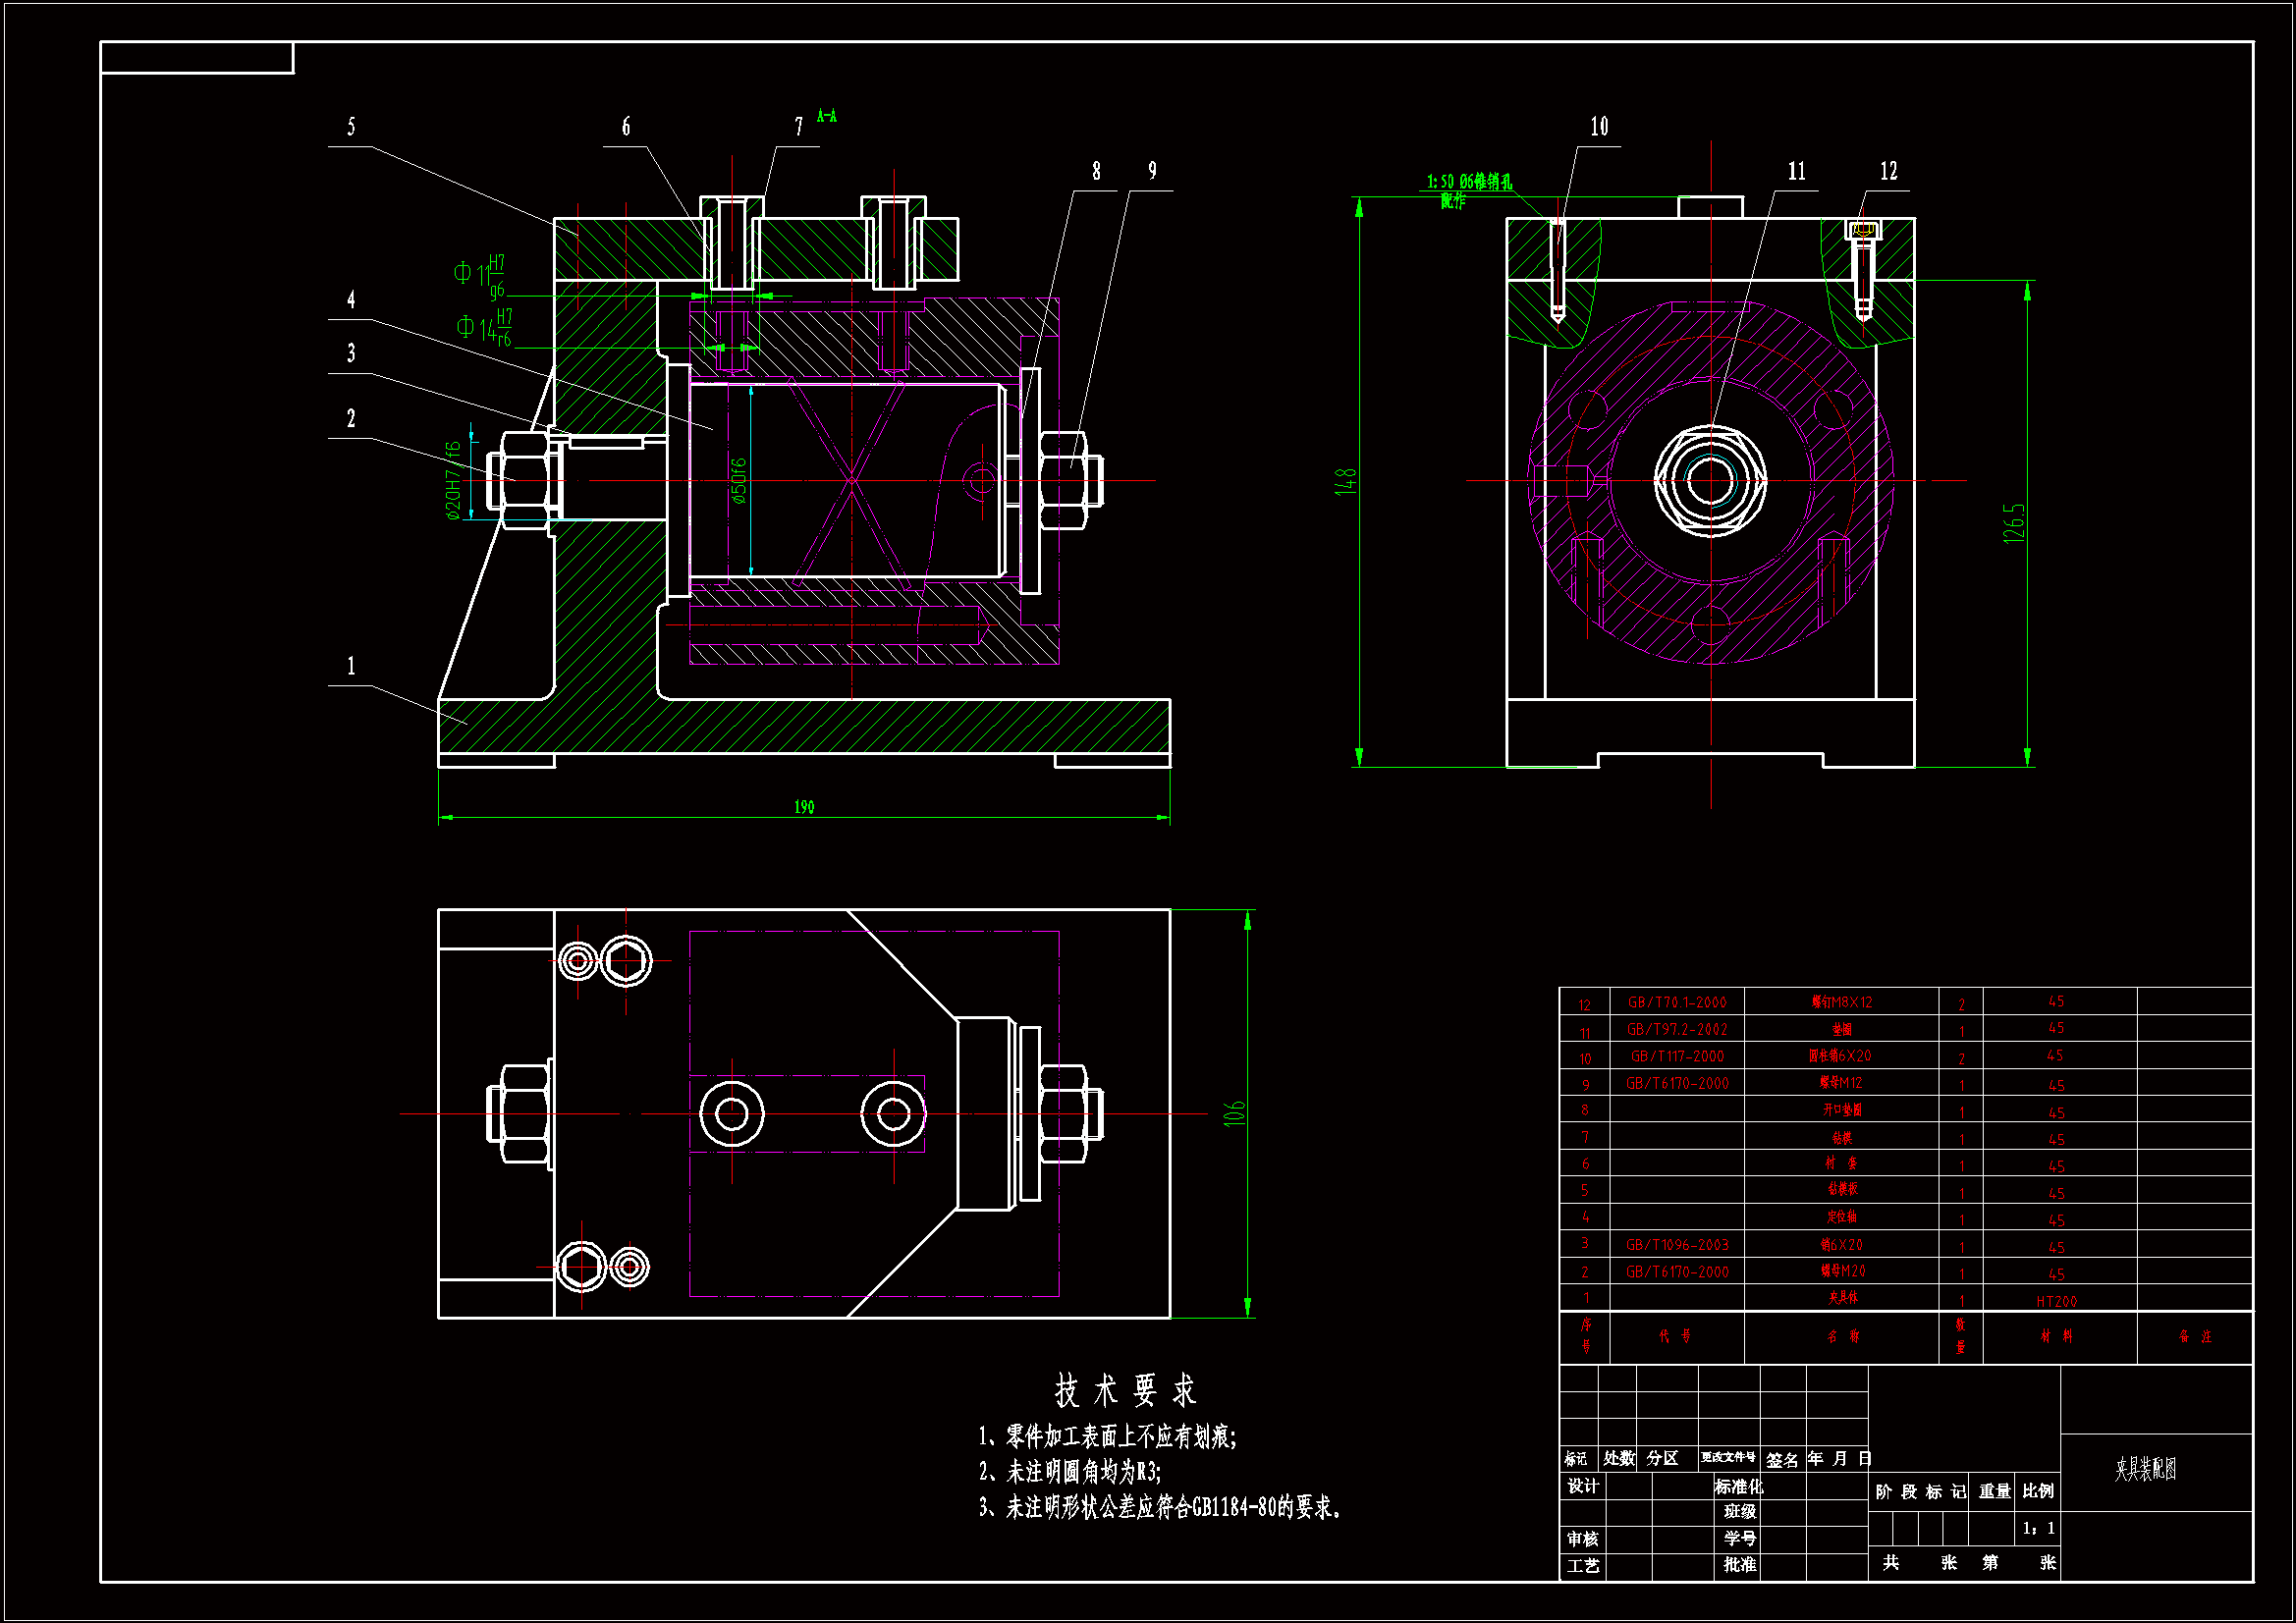Select the 螺母M20 name cell
Image resolution: width=2296 pixels, height=1623 pixels.
pyautogui.click(x=1842, y=1272)
